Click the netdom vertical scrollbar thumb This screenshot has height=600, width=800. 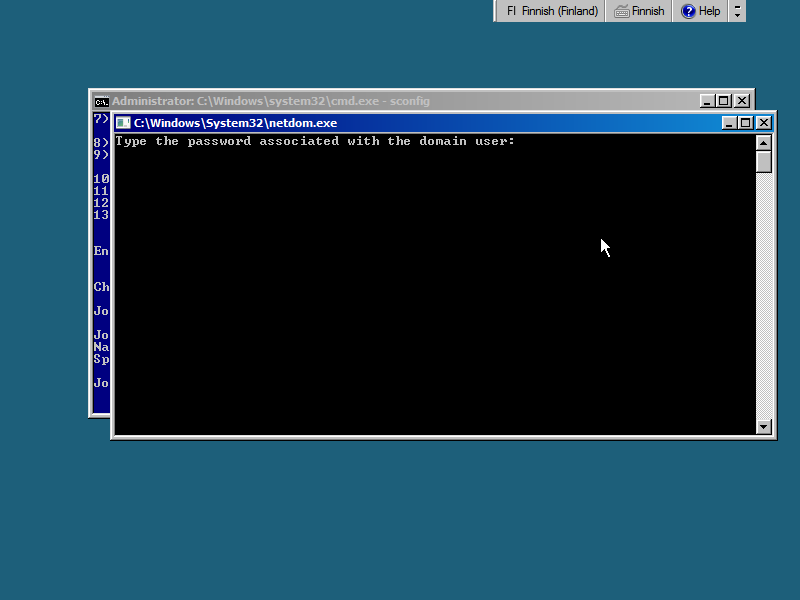tap(764, 162)
